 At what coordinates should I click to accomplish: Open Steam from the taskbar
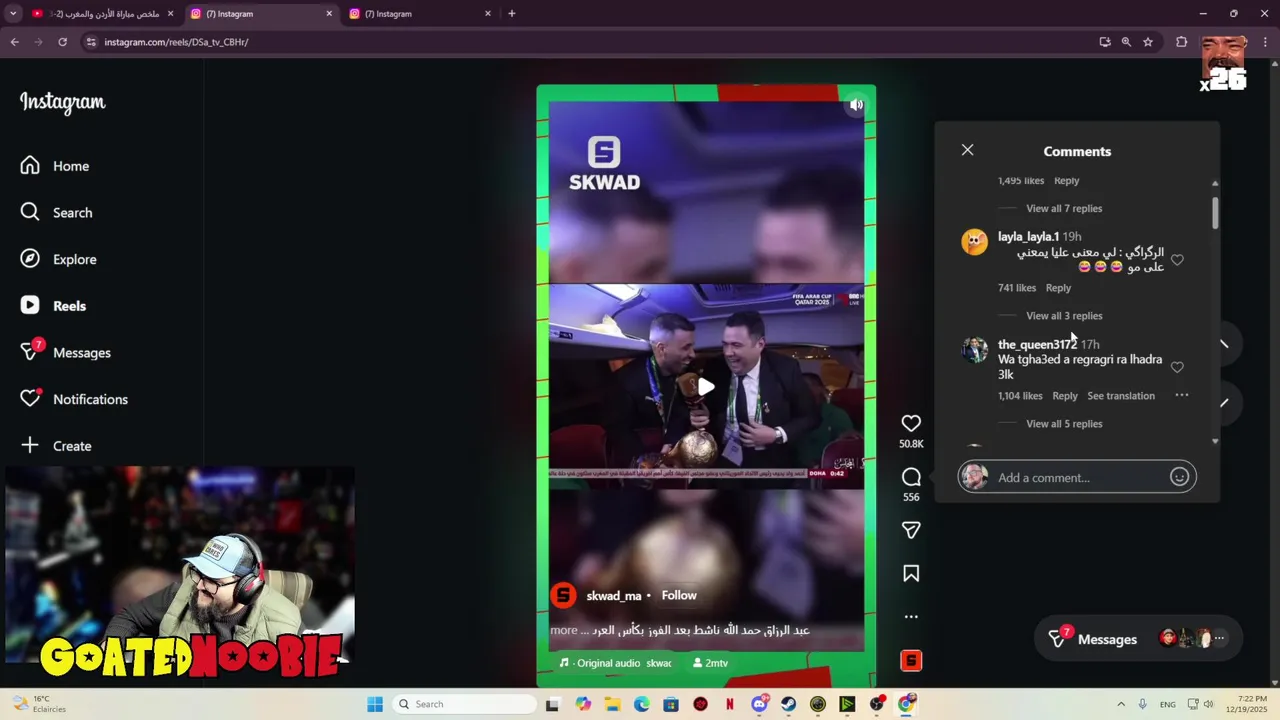[788, 704]
